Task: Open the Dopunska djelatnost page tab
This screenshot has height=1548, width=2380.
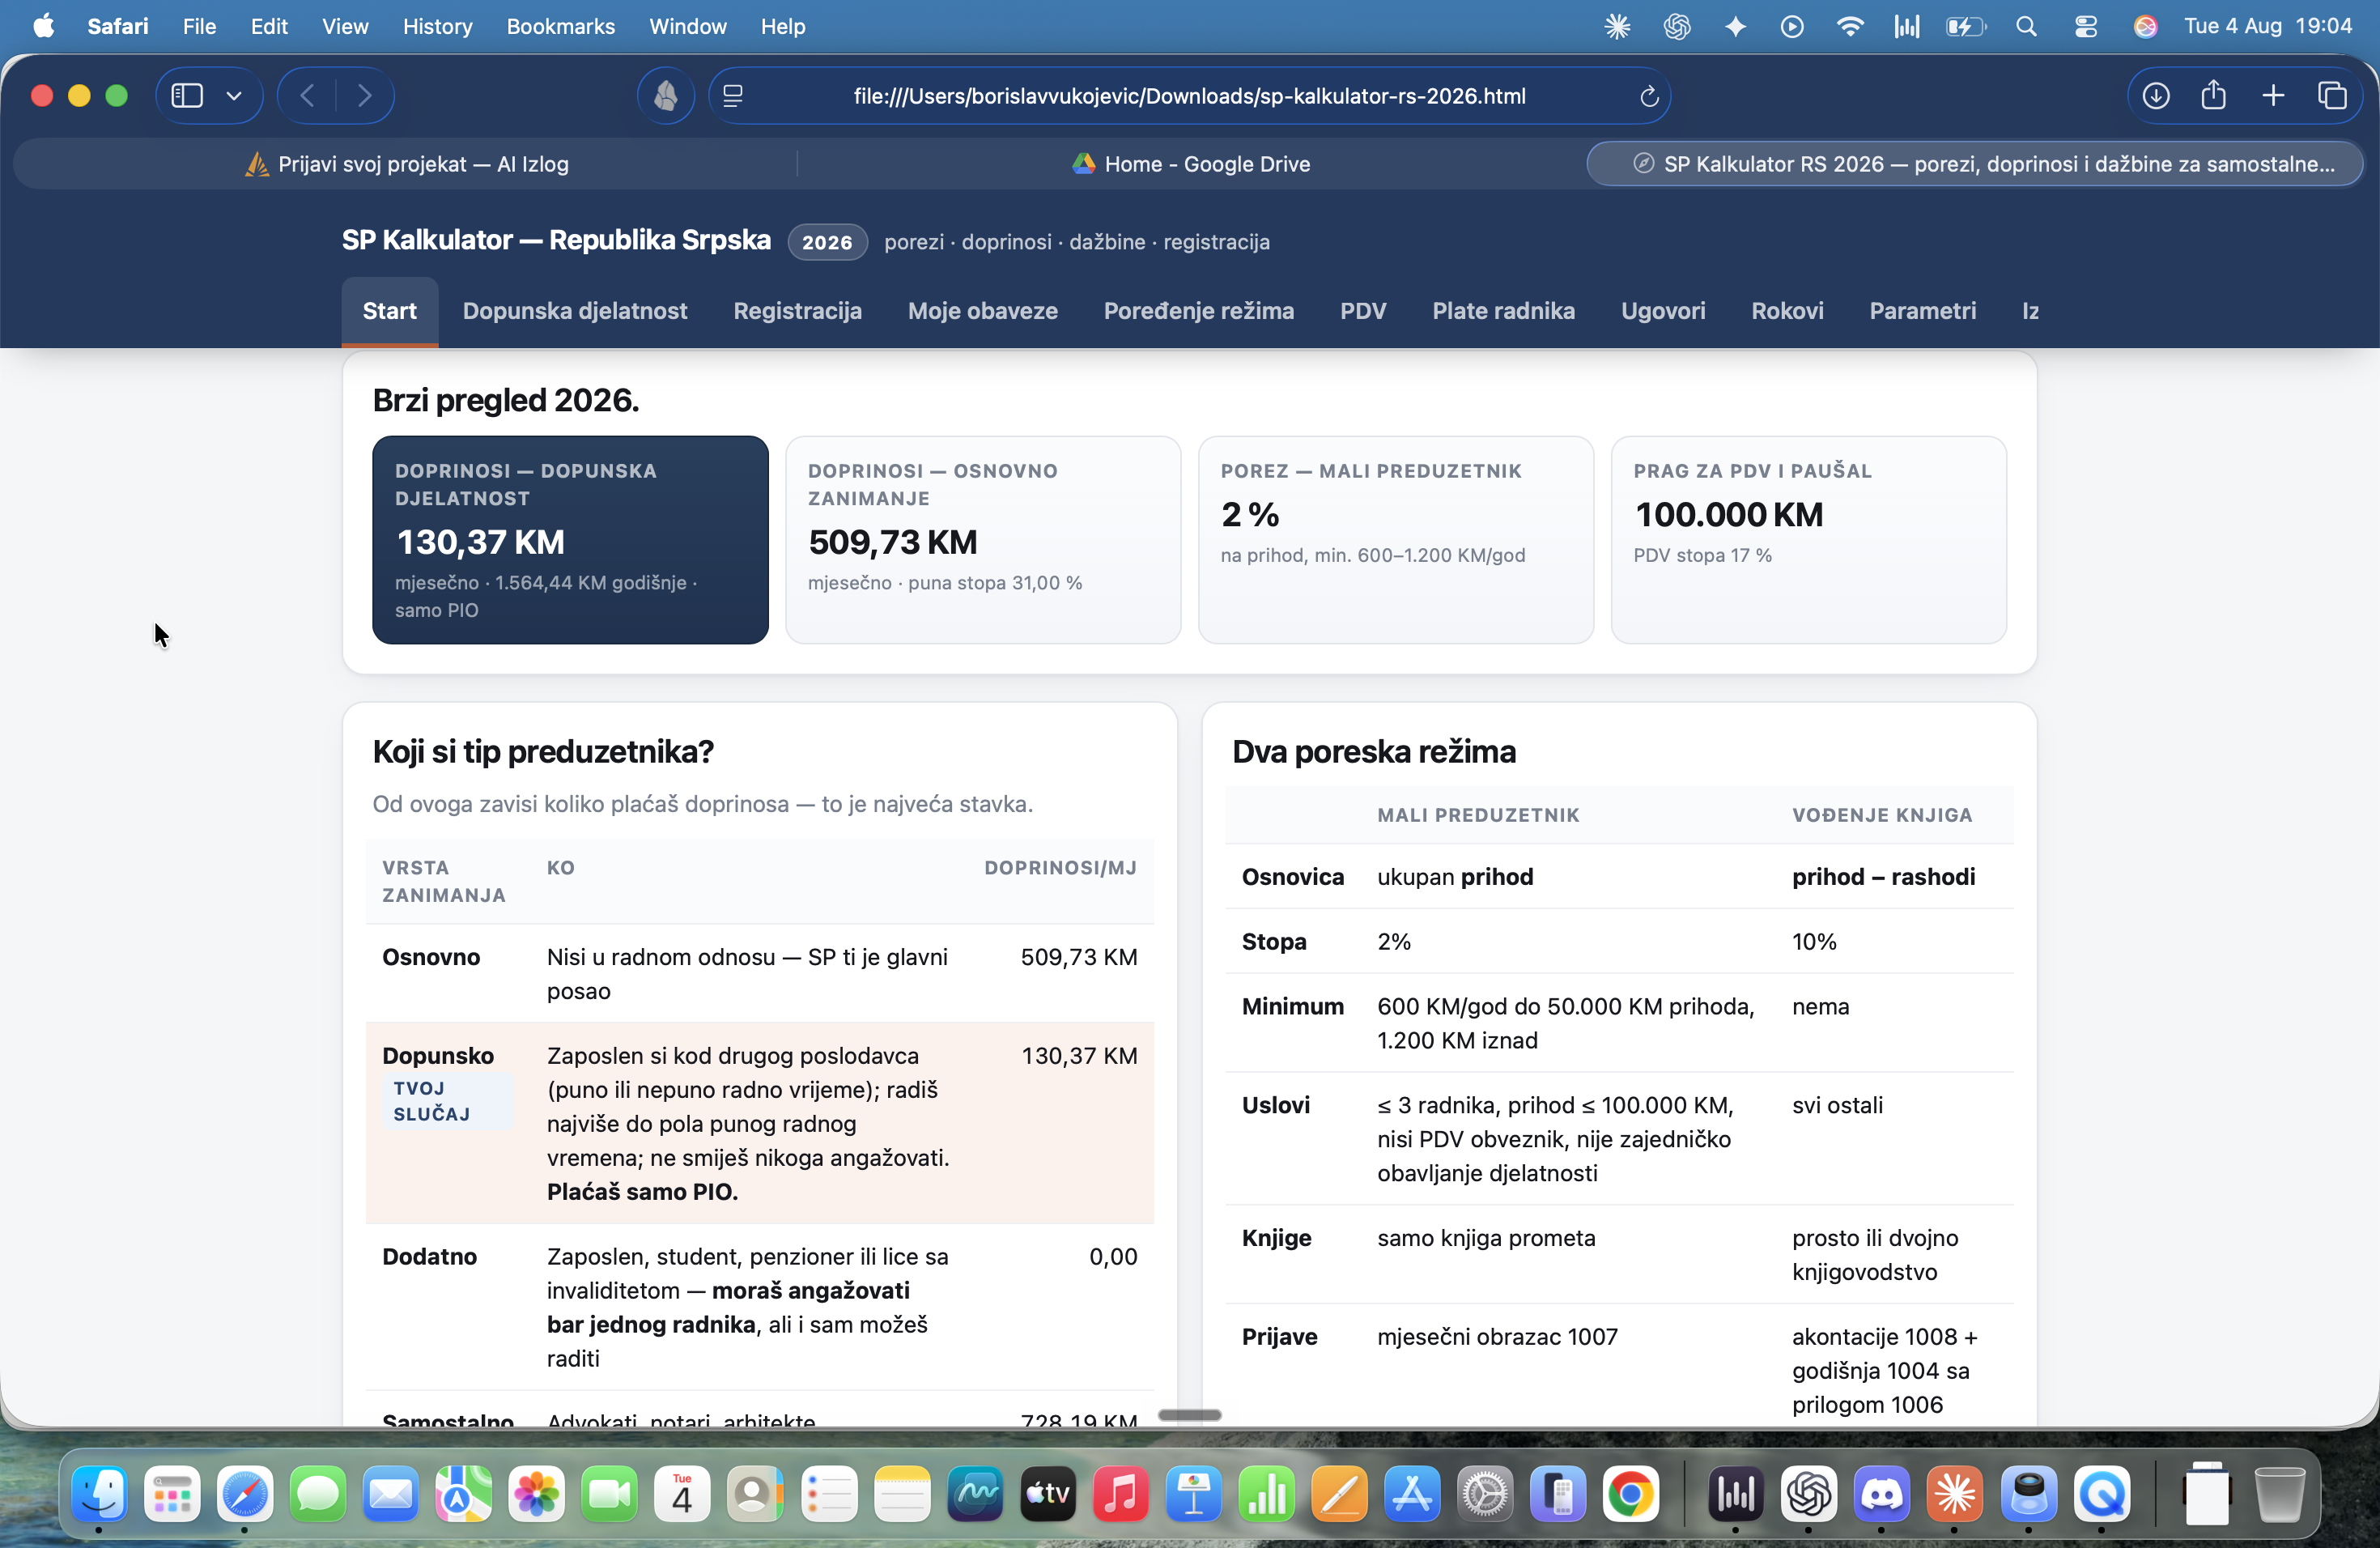Action: [575, 311]
